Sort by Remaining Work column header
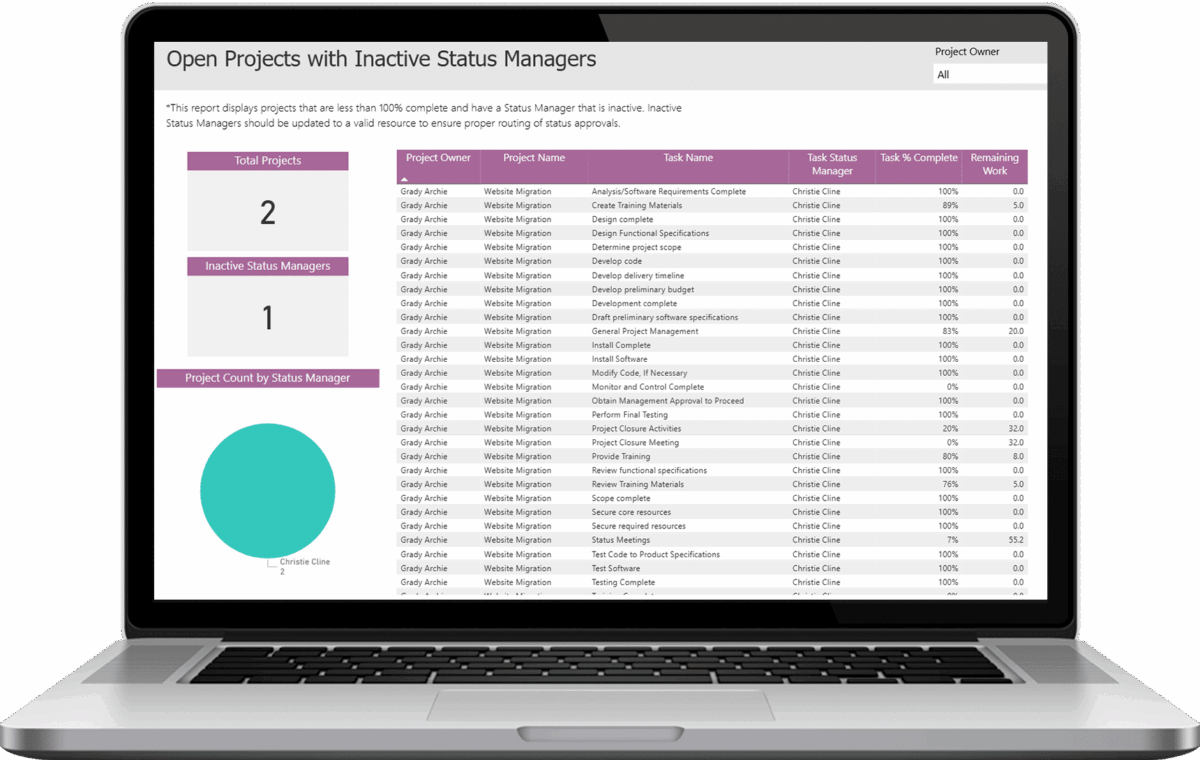This screenshot has width=1200, height=760. pyautogui.click(x=994, y=164)
